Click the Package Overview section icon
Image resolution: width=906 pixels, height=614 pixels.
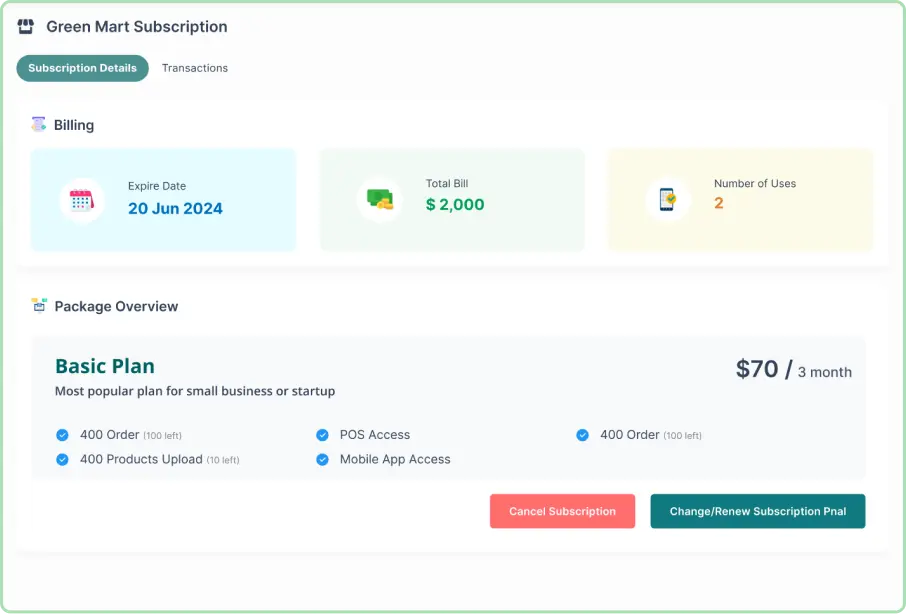pyautogui.click(x=40, y=306)
